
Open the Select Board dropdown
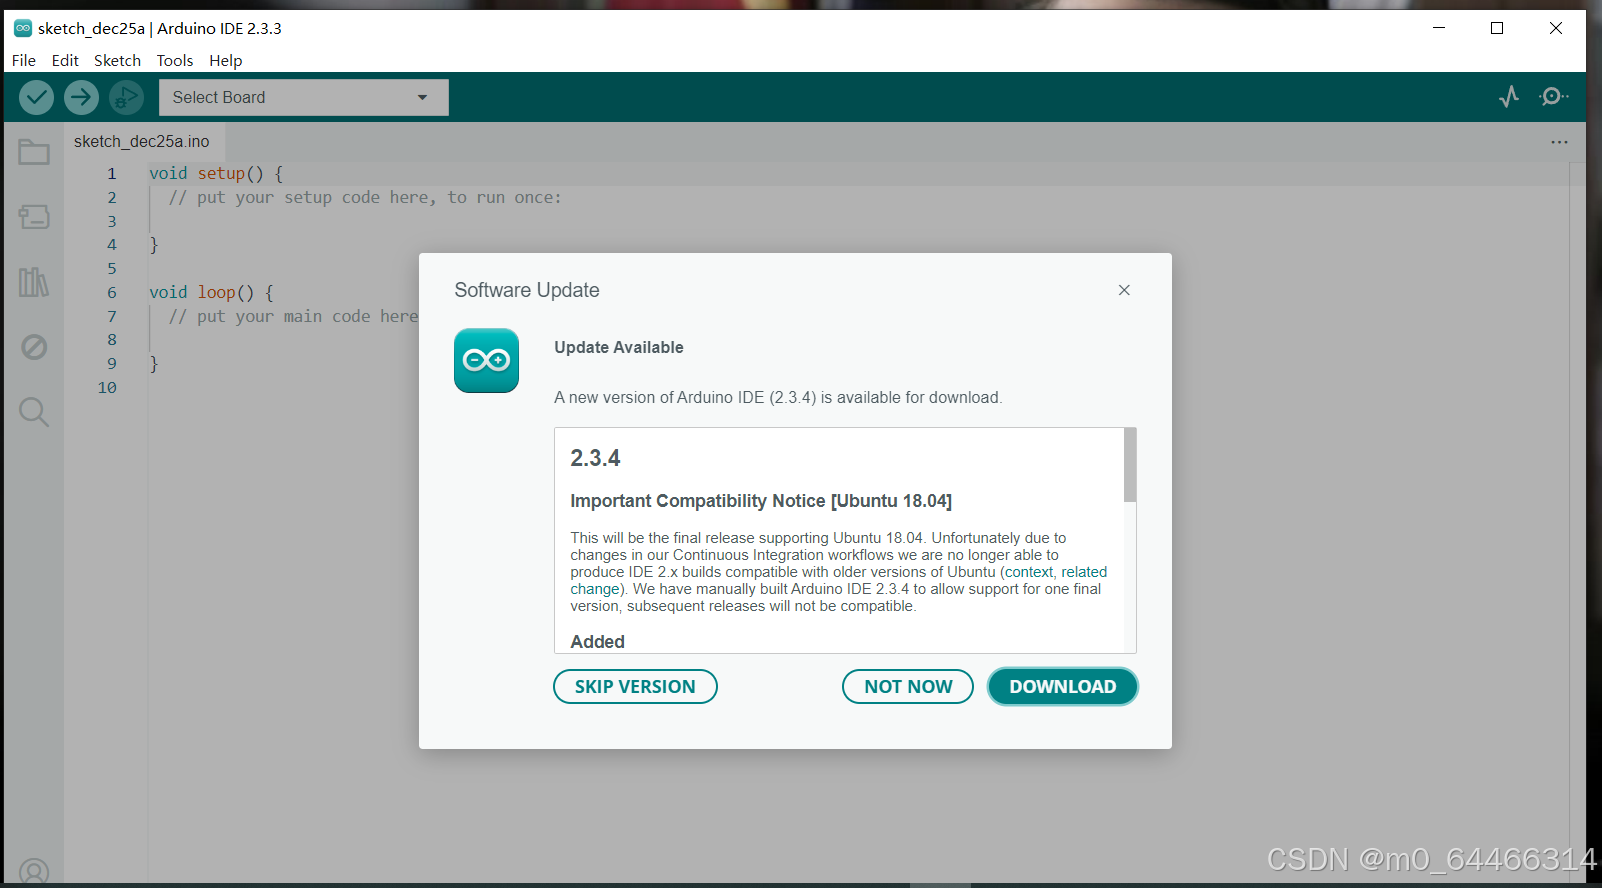pos(304,97)
